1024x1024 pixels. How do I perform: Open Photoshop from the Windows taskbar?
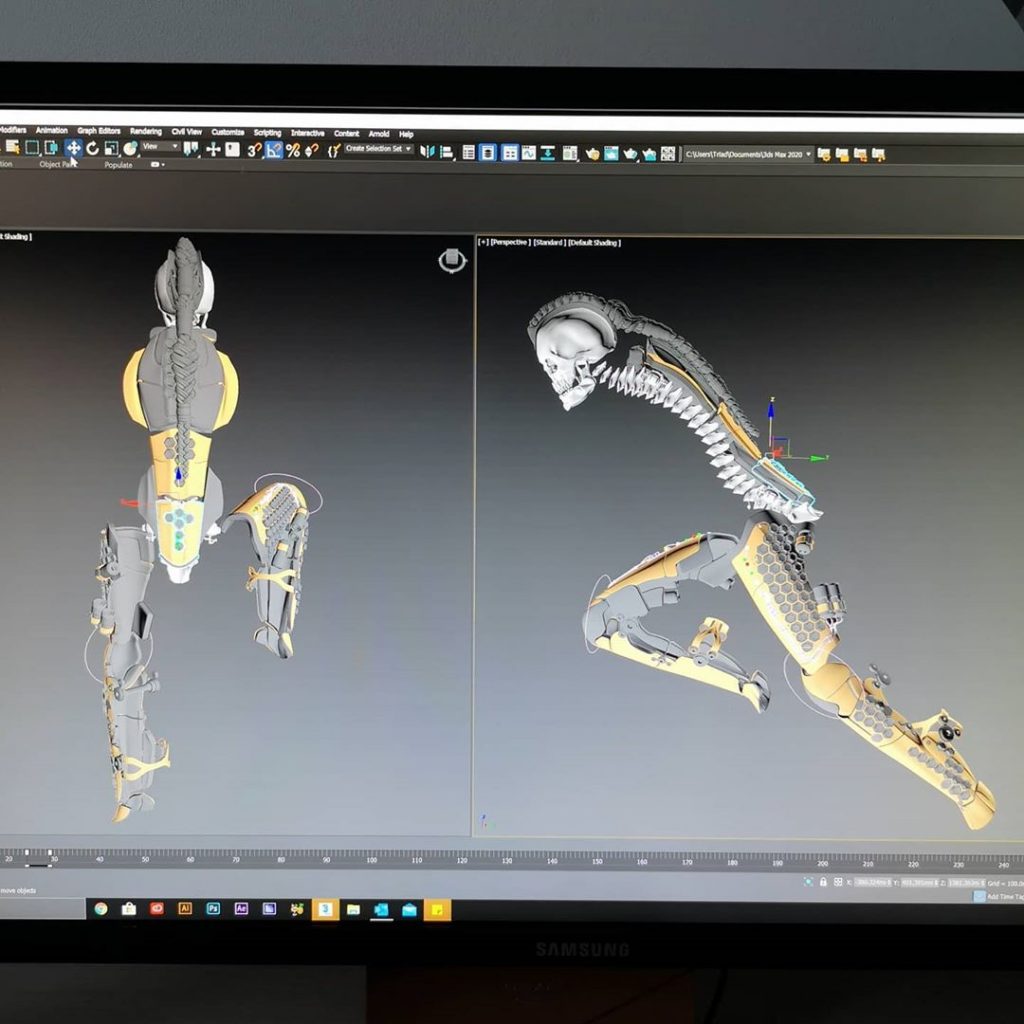213,908
